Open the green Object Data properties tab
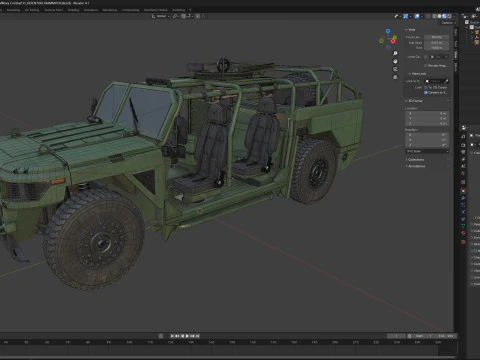Screen dimensions: 480x360 click(463, 226)
